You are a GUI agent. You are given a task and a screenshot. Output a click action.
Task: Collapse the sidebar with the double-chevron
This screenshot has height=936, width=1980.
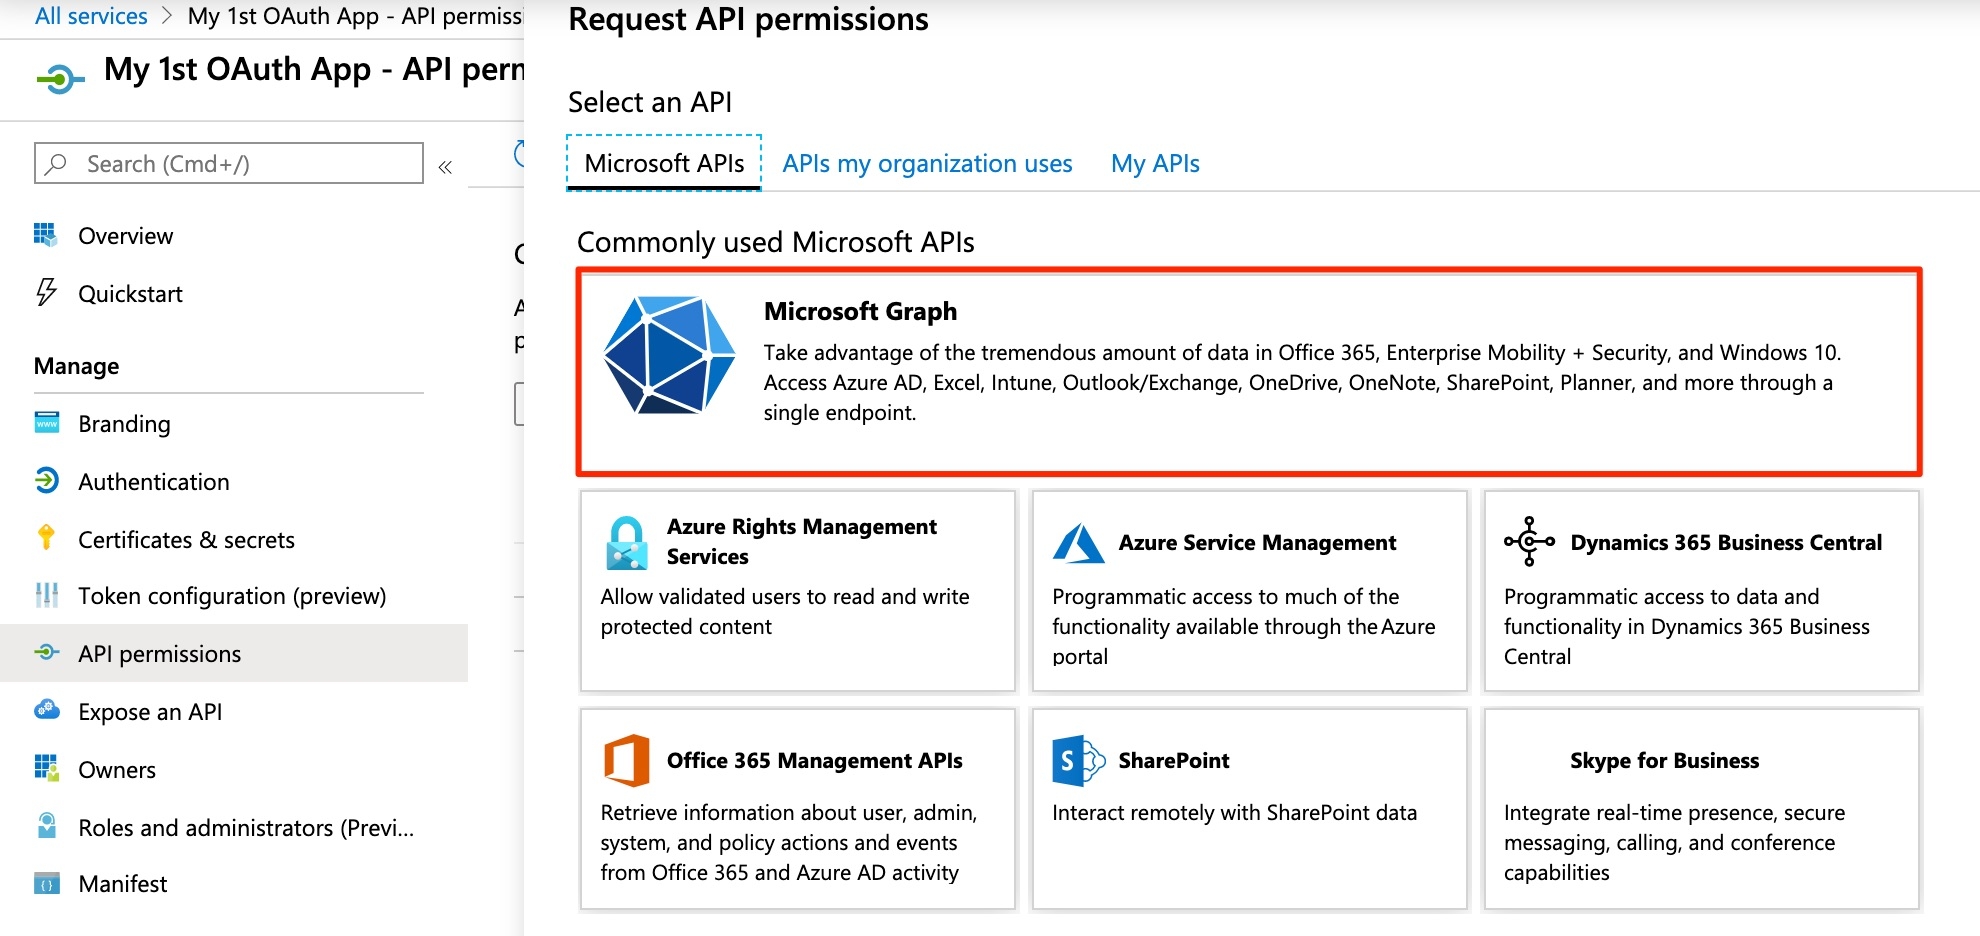[x=445, y=167]
